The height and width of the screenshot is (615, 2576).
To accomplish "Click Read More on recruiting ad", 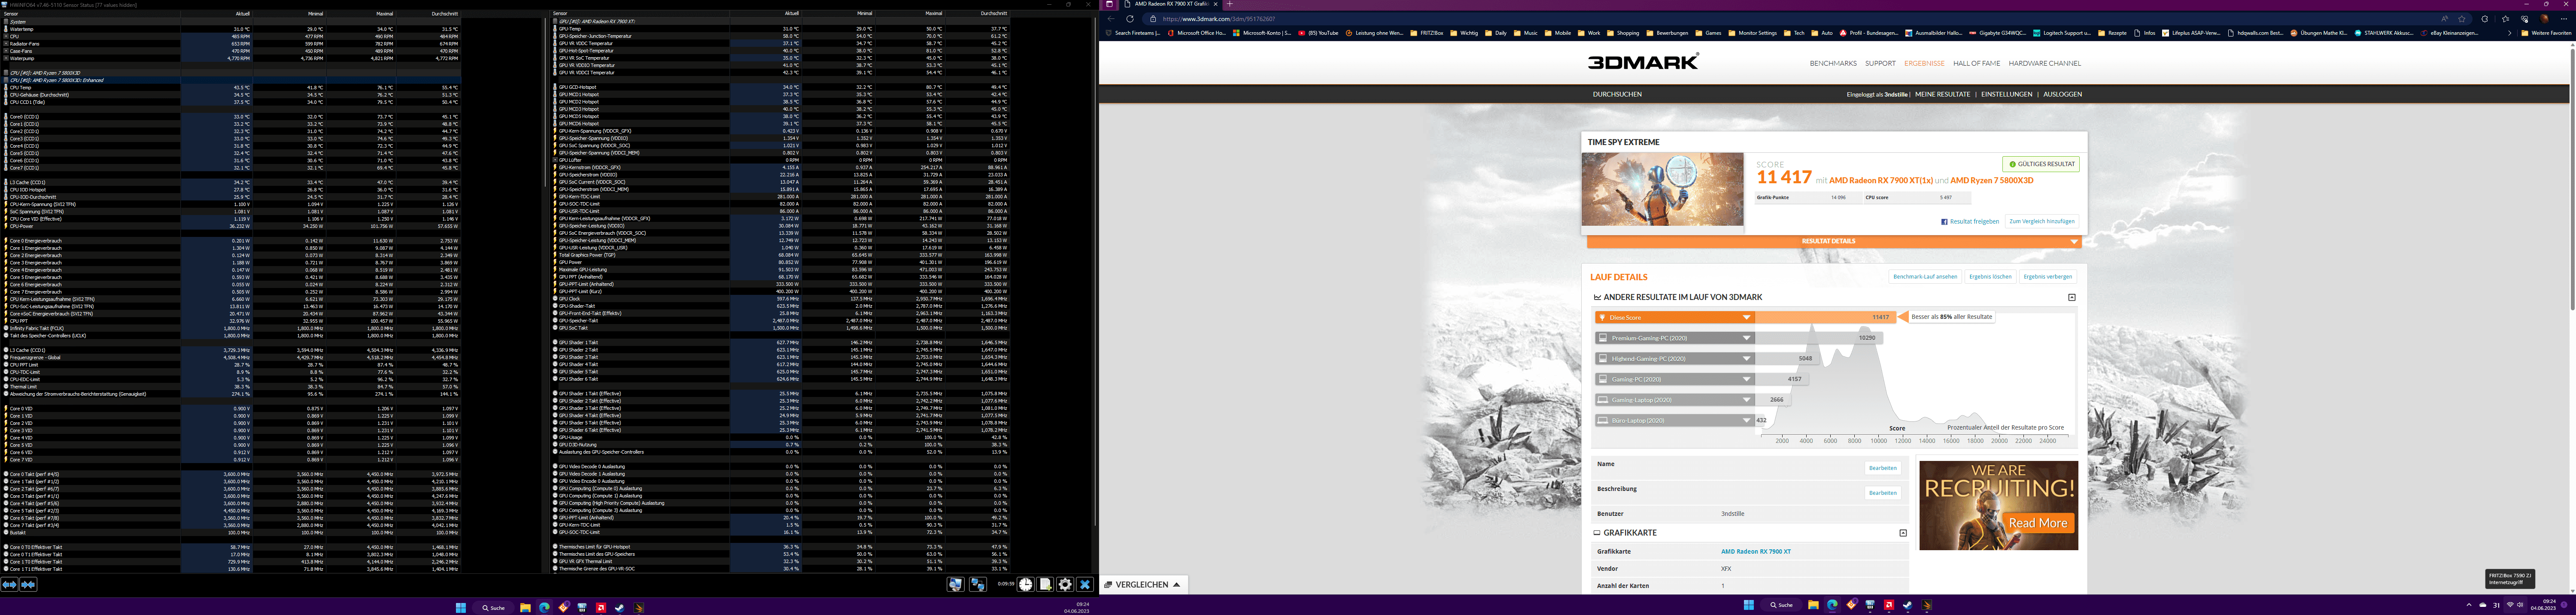I will tap(2037, 523).
